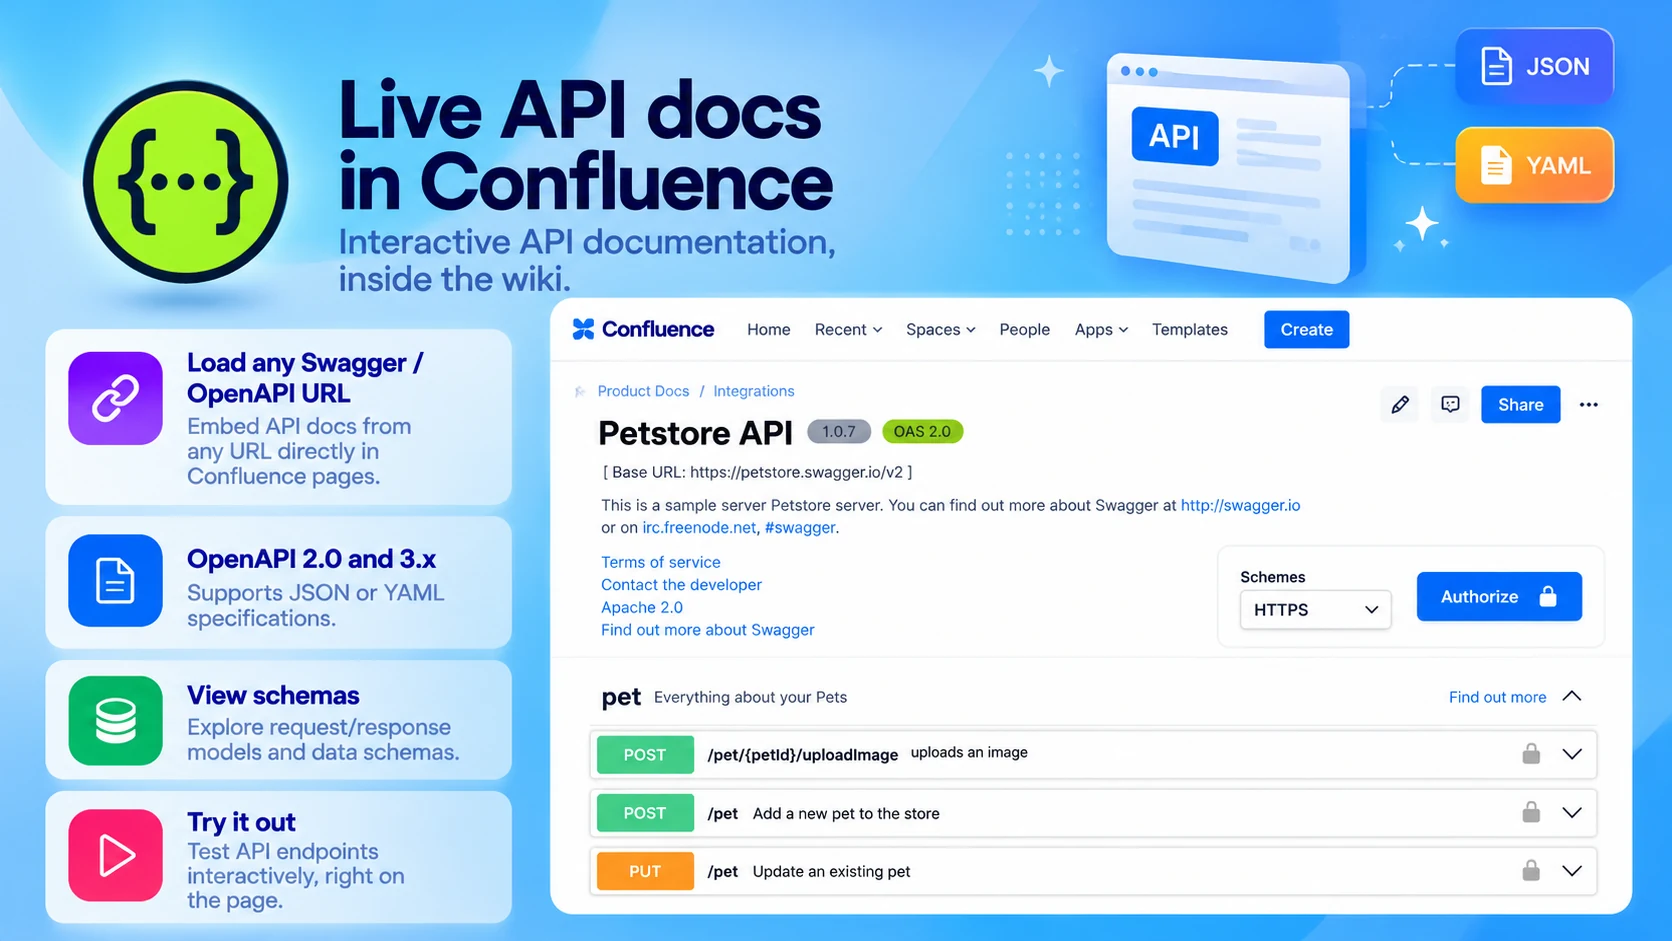The width and height of the screenshot is (1672, 941).
Task: Go to Home in the navigation
Action: point(768,329)
